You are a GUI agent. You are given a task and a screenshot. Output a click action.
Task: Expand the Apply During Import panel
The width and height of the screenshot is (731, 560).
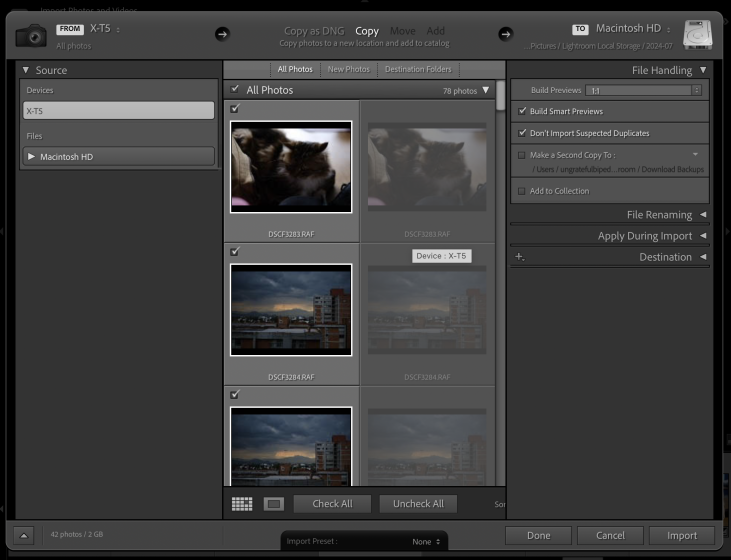tap(703, 235)
